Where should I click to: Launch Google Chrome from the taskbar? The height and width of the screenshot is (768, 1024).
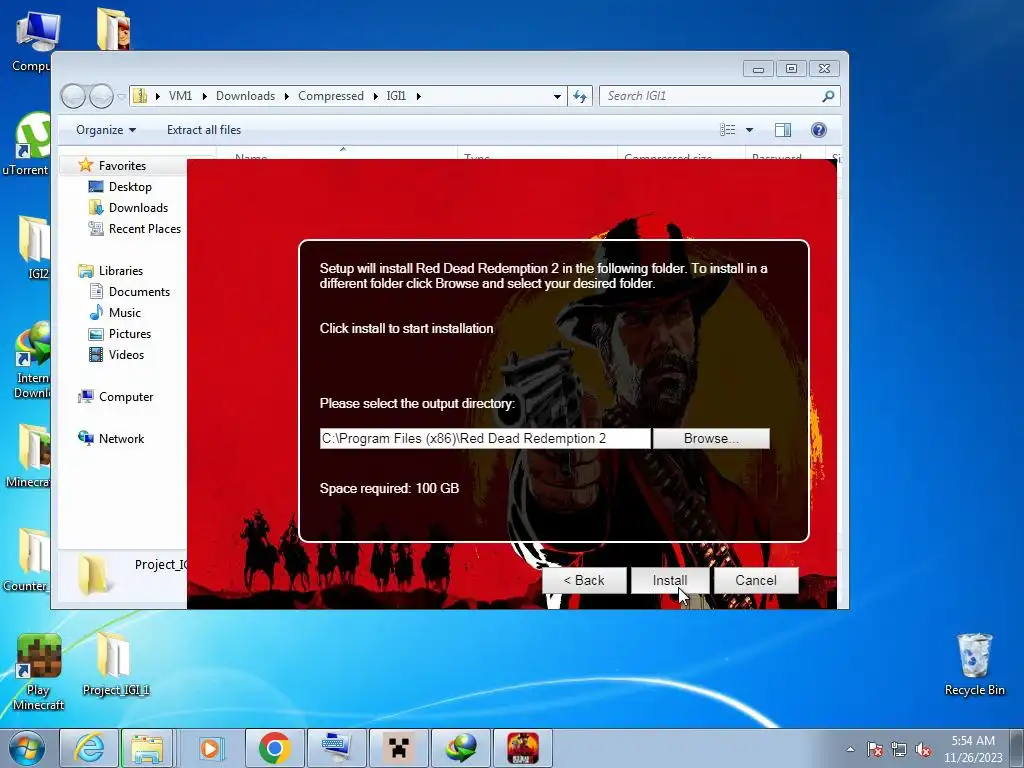pyautogui.click(x=274, y=748)
